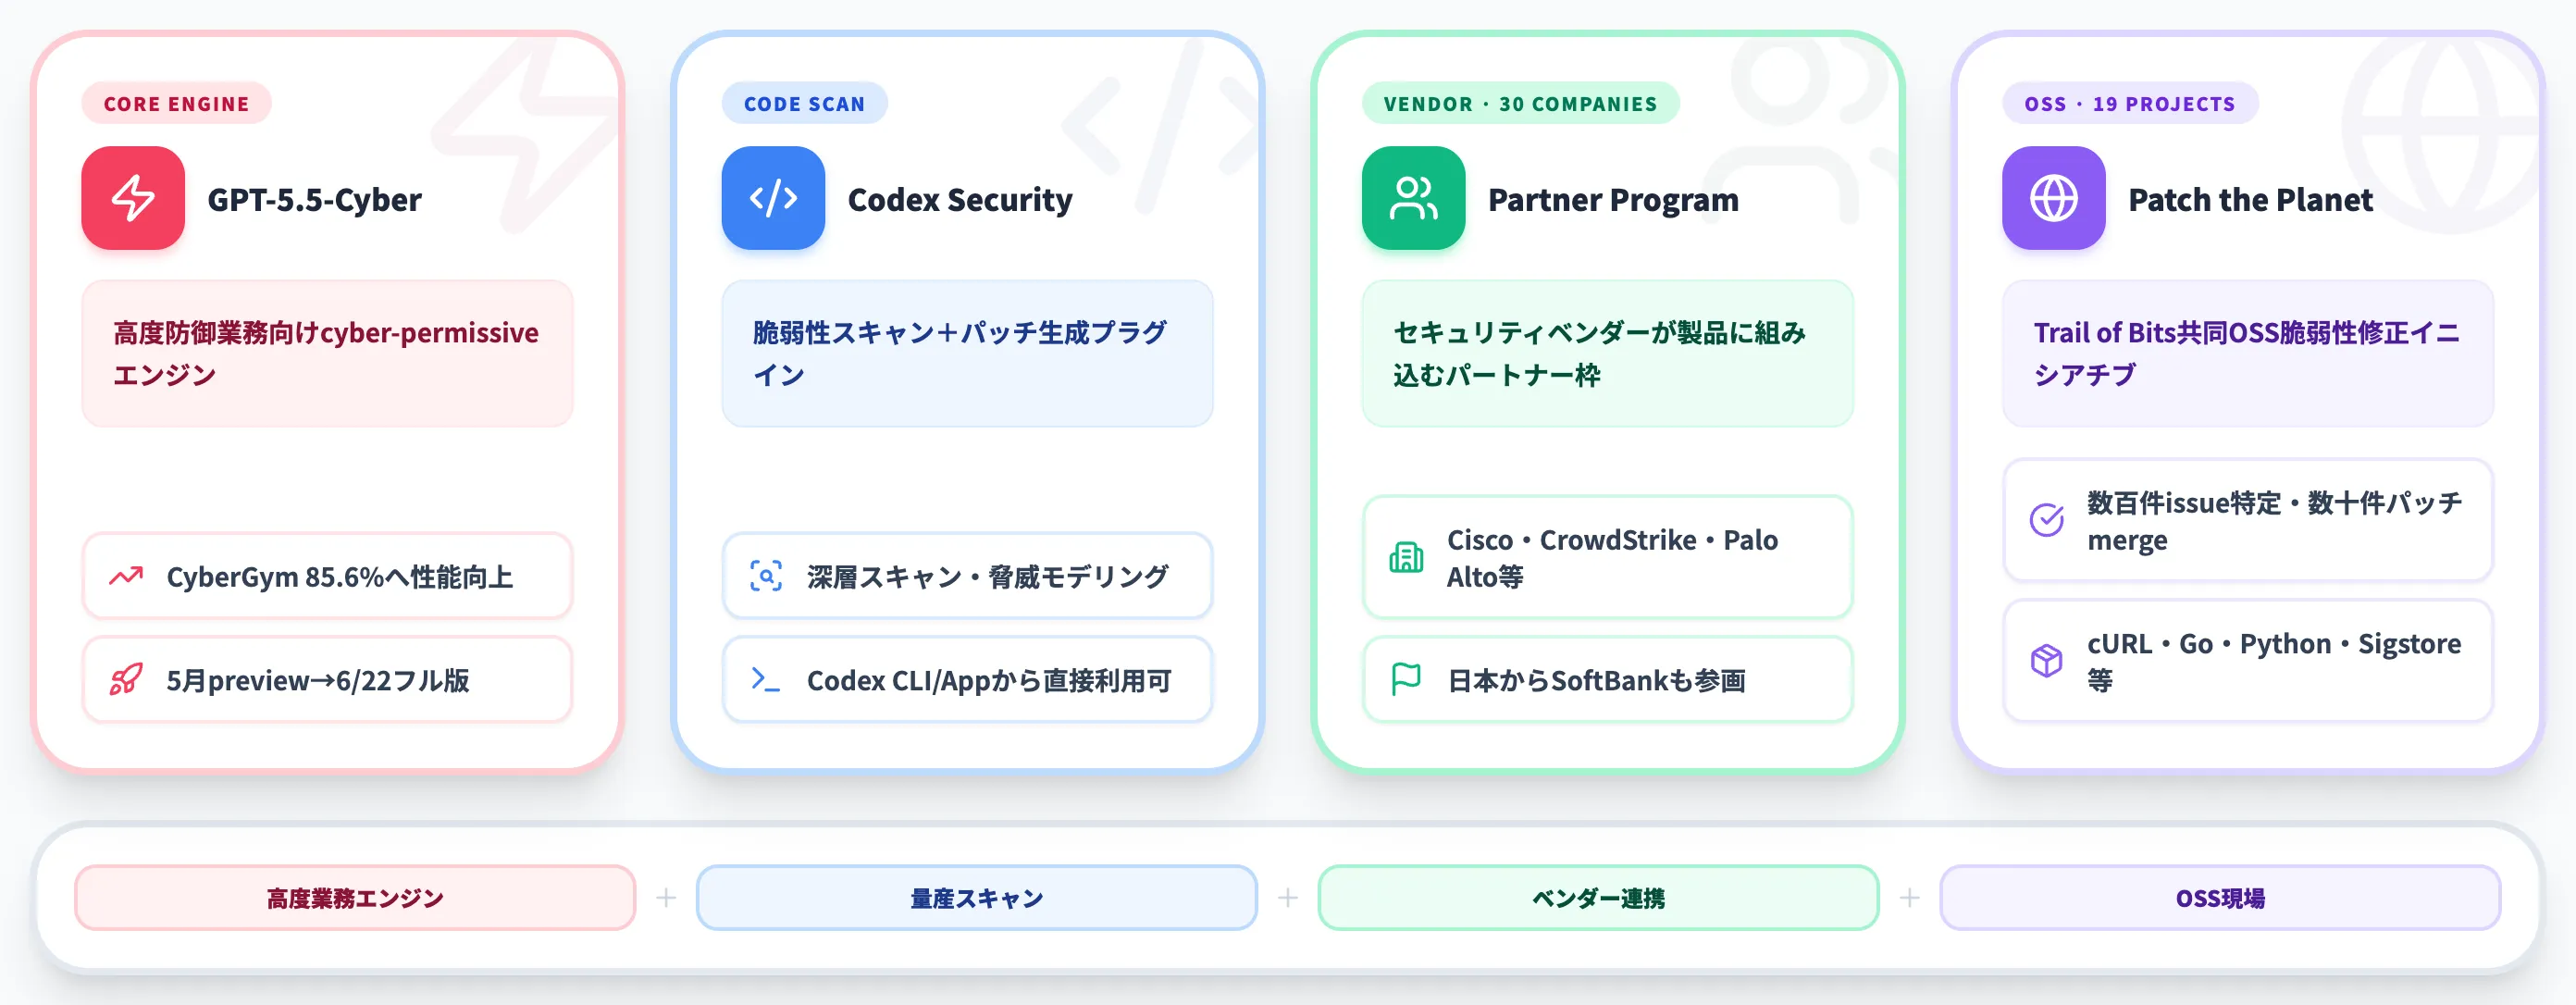Click the building icon beside Cisco CrowdStrike
The image size is (2576, 1005).
1406,557
